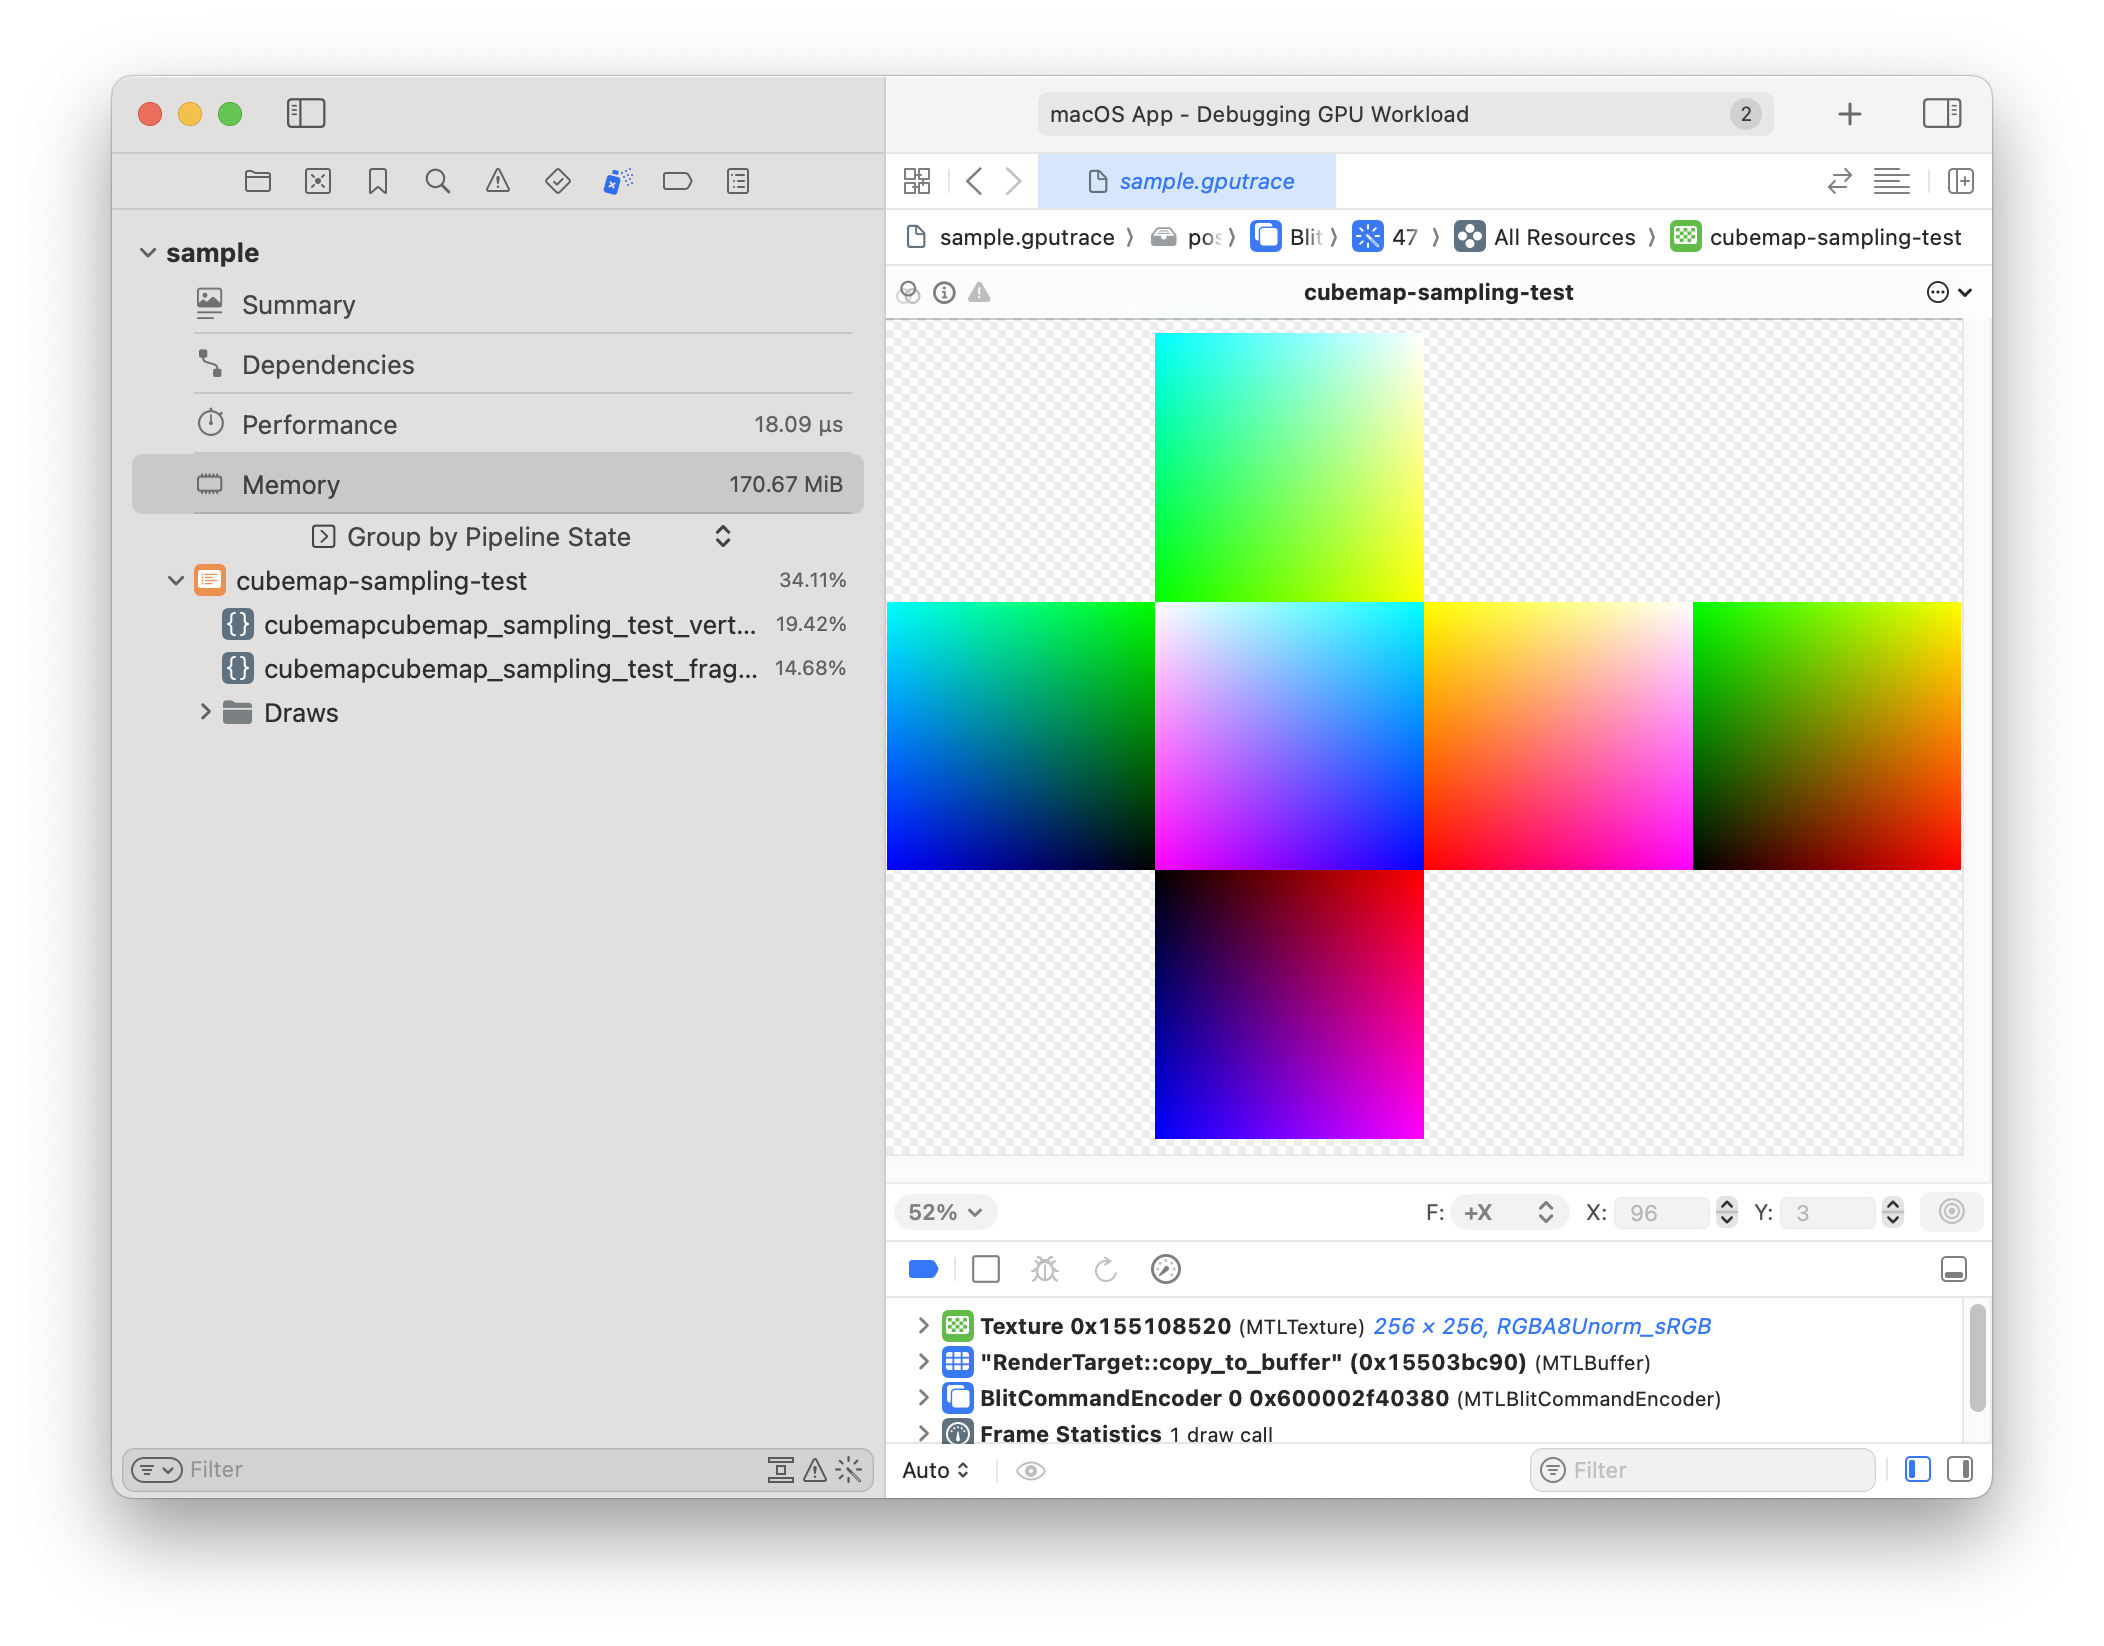Click sample.gputrace in the jump bar
Viewport: 2104px width, 1646px height.
1010,237
